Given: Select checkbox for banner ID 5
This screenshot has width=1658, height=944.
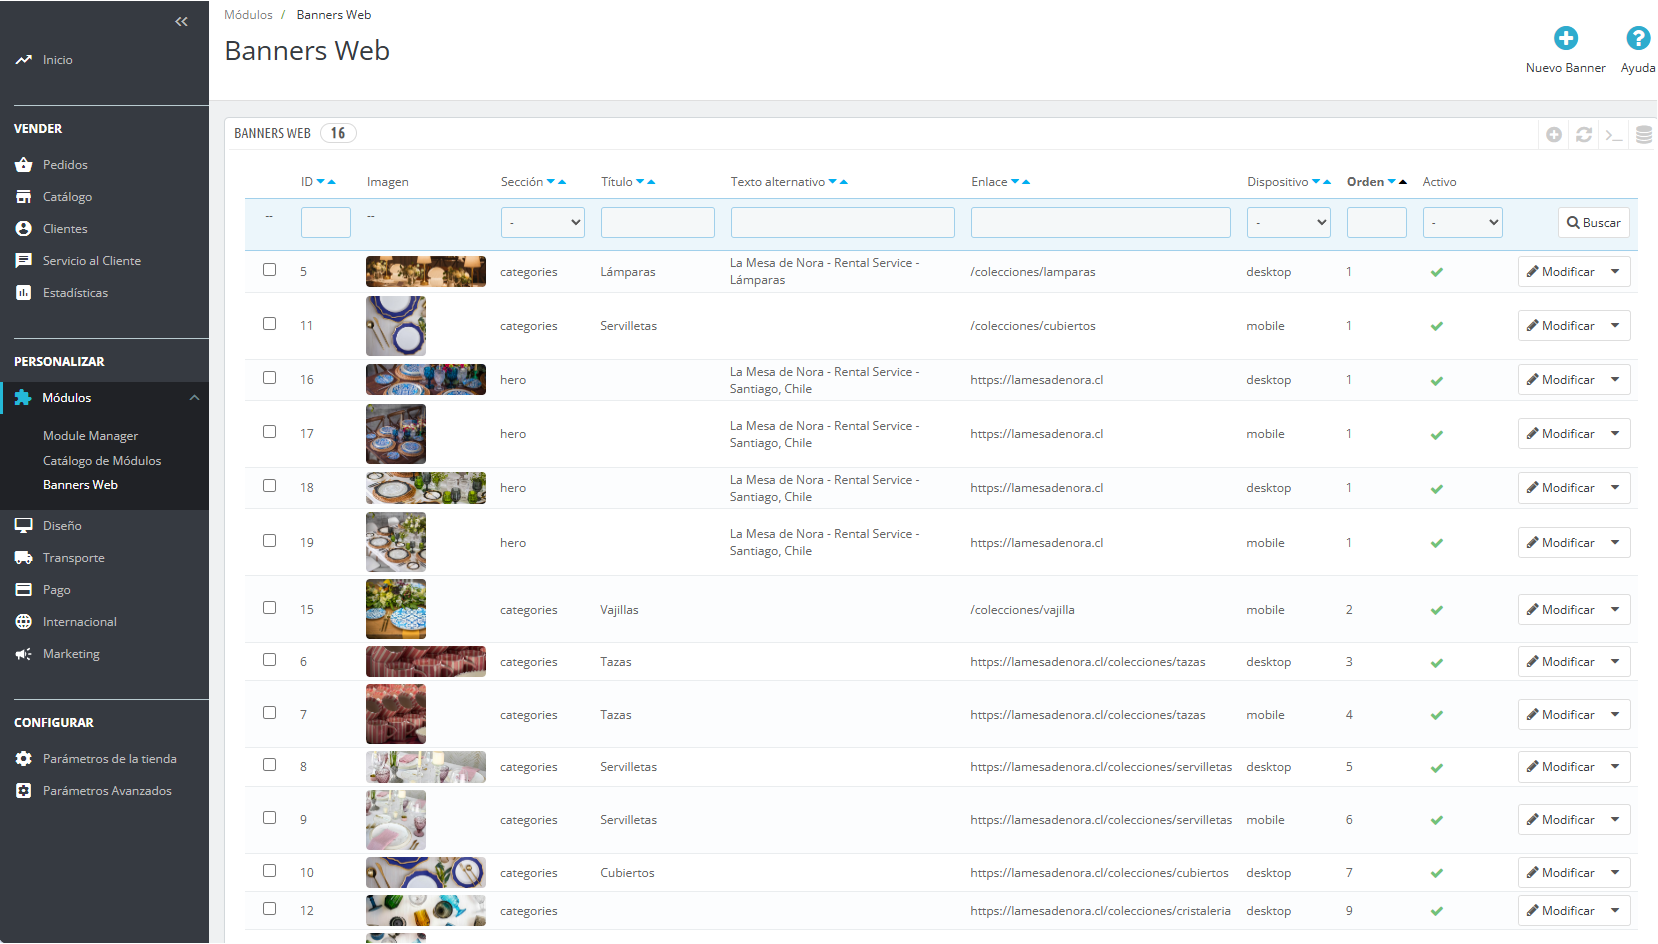Looking at the screenshot, I should tap(270, 270).
